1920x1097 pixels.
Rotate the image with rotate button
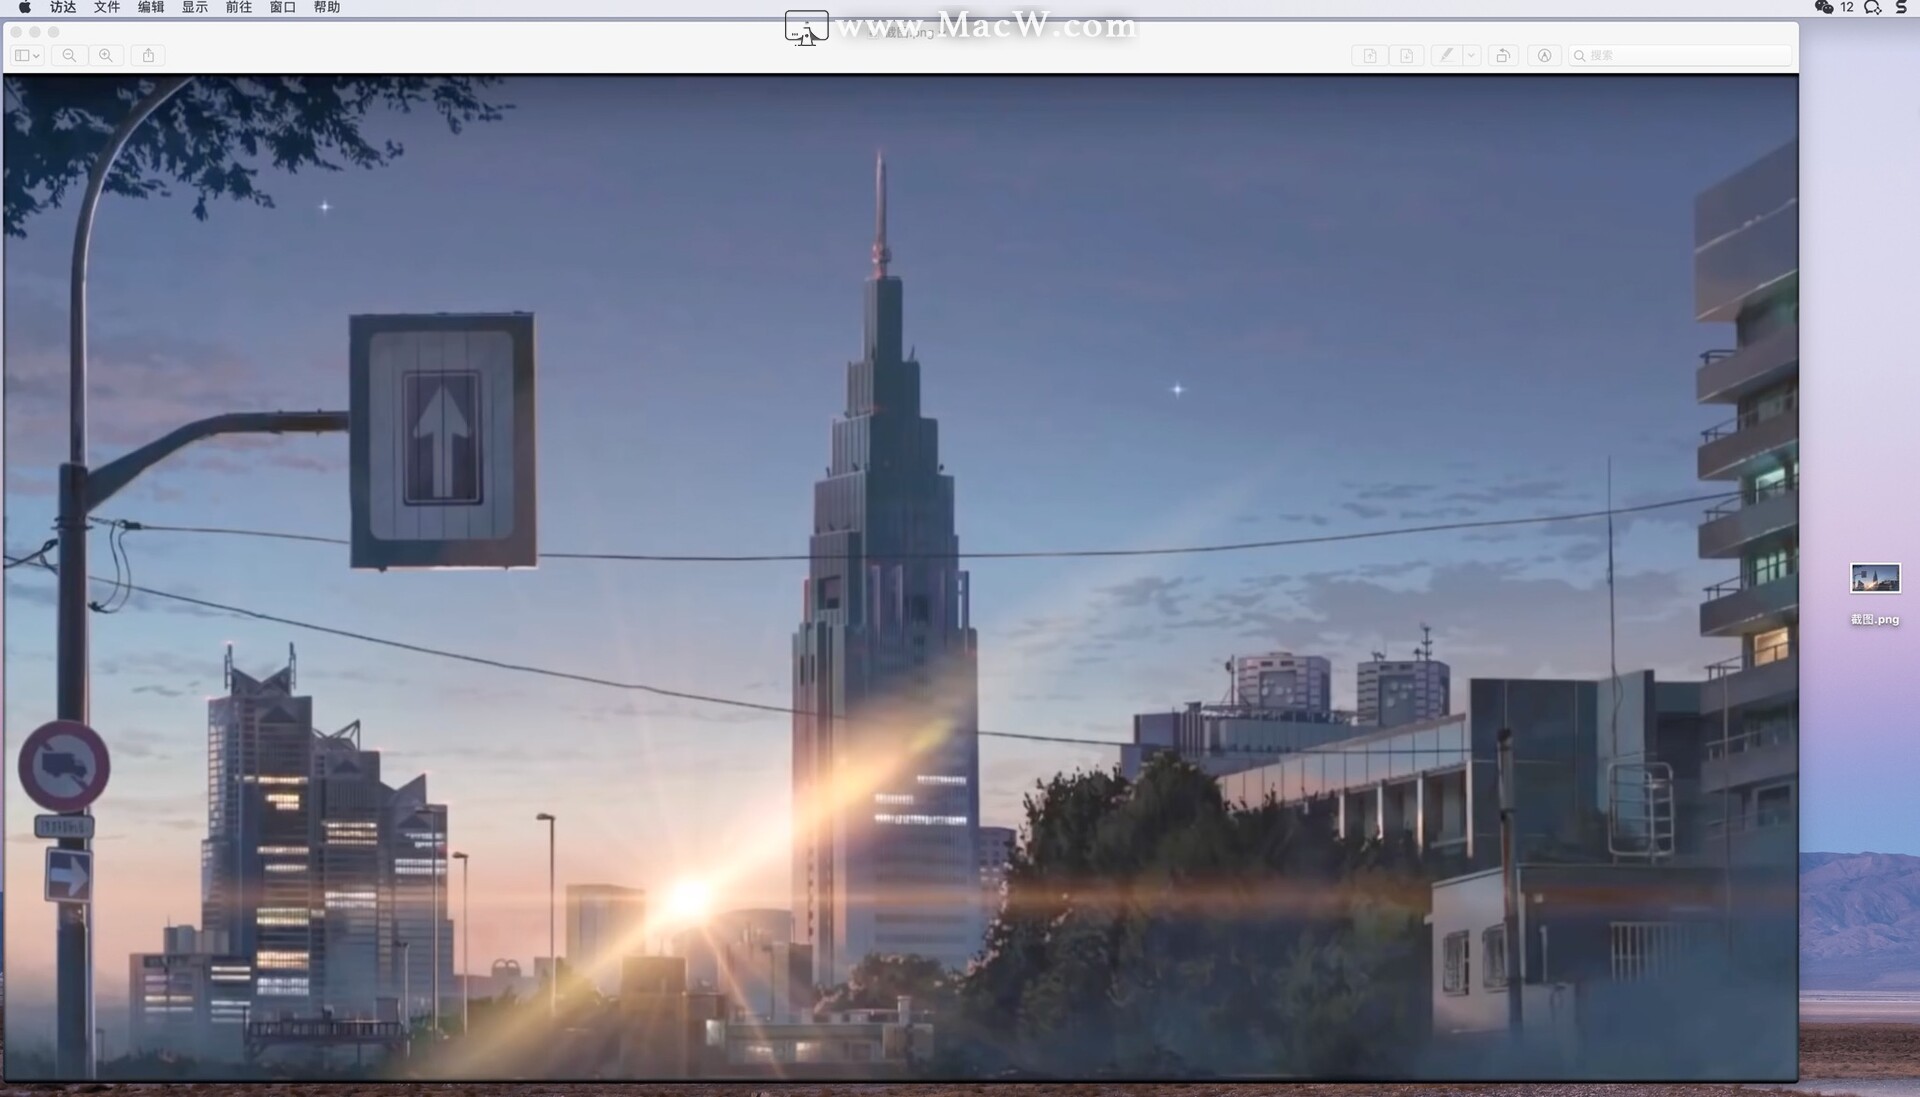(x=1502, y=56)
